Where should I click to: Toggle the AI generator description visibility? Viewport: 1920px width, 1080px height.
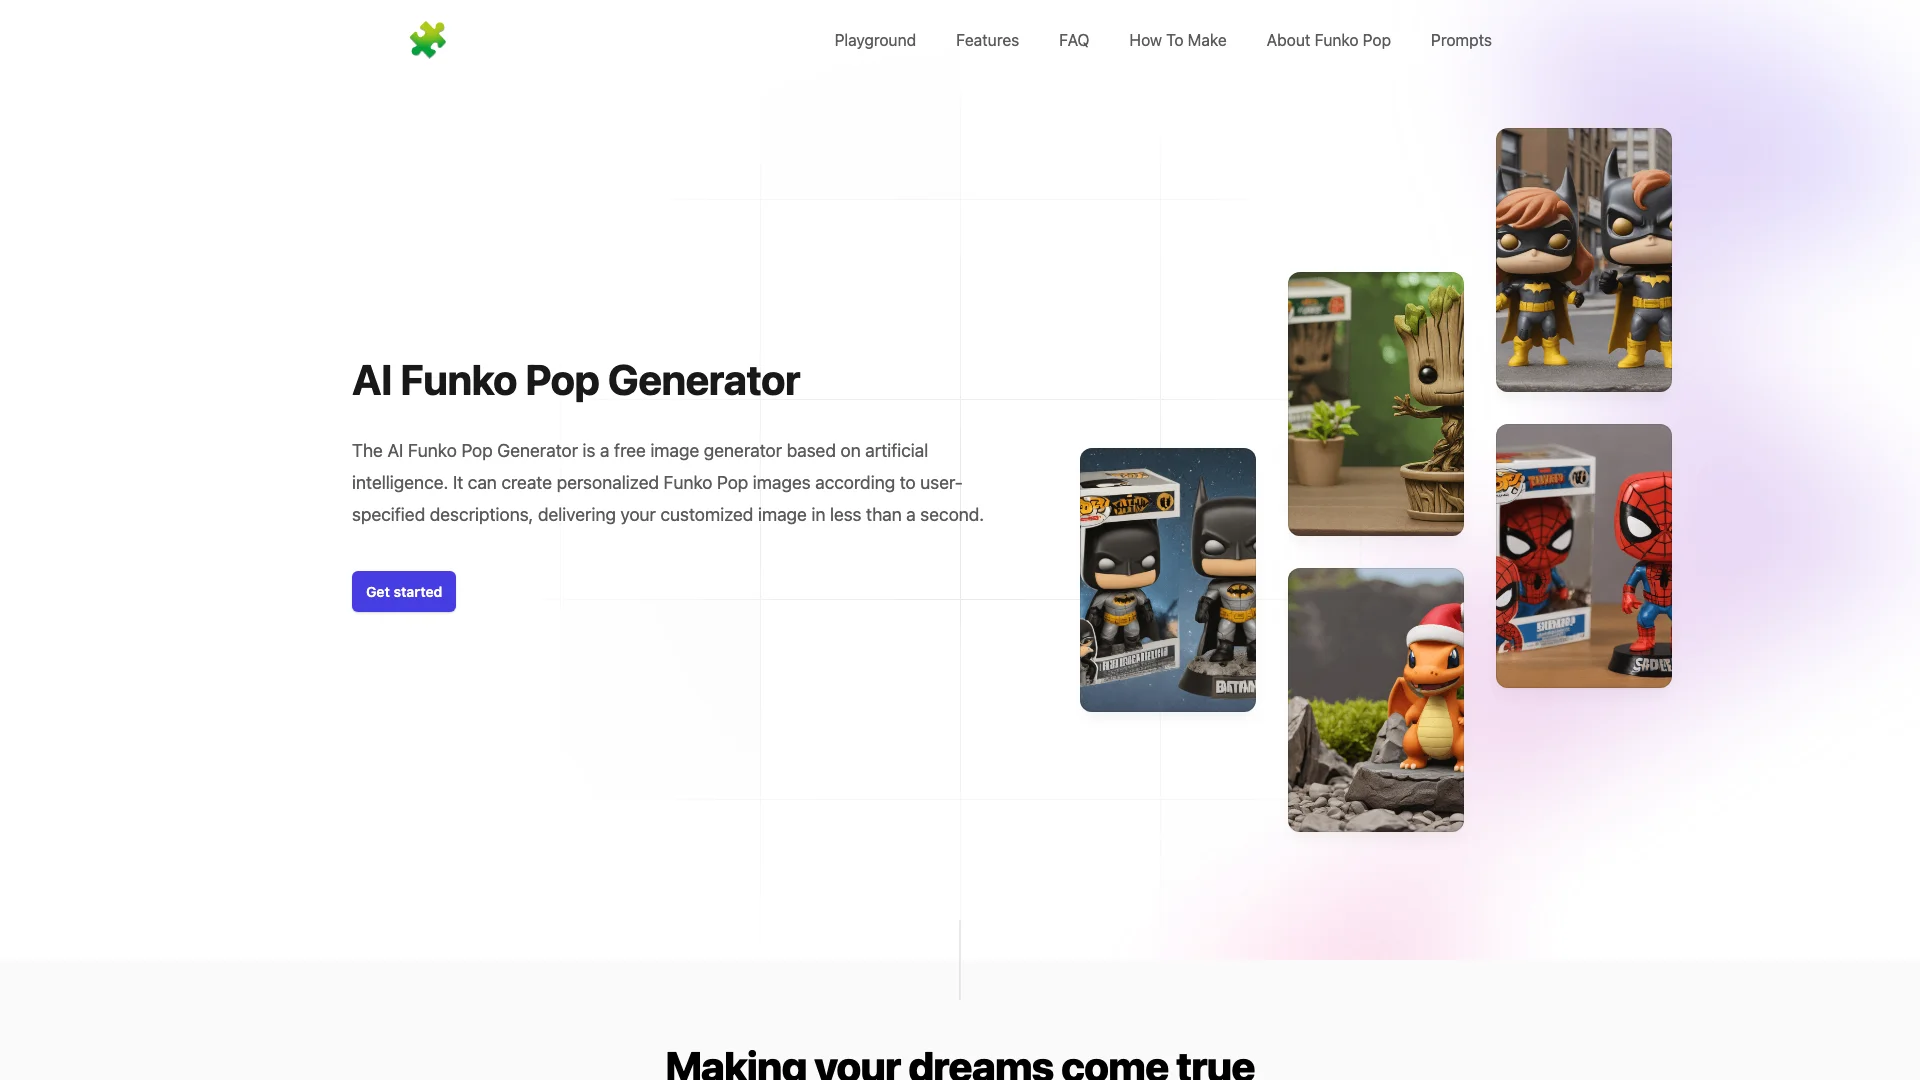[x=576, y=380]
